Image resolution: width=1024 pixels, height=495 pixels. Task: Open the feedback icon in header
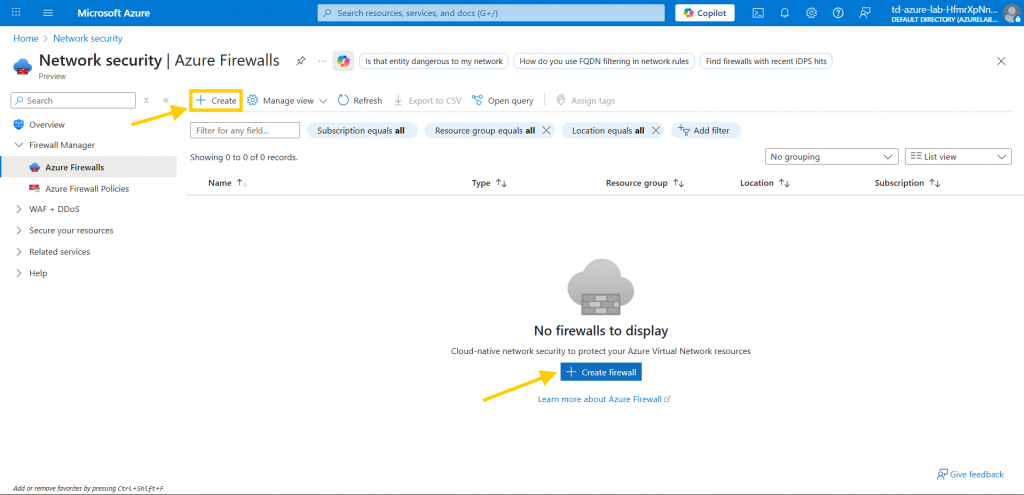(864, 13)
